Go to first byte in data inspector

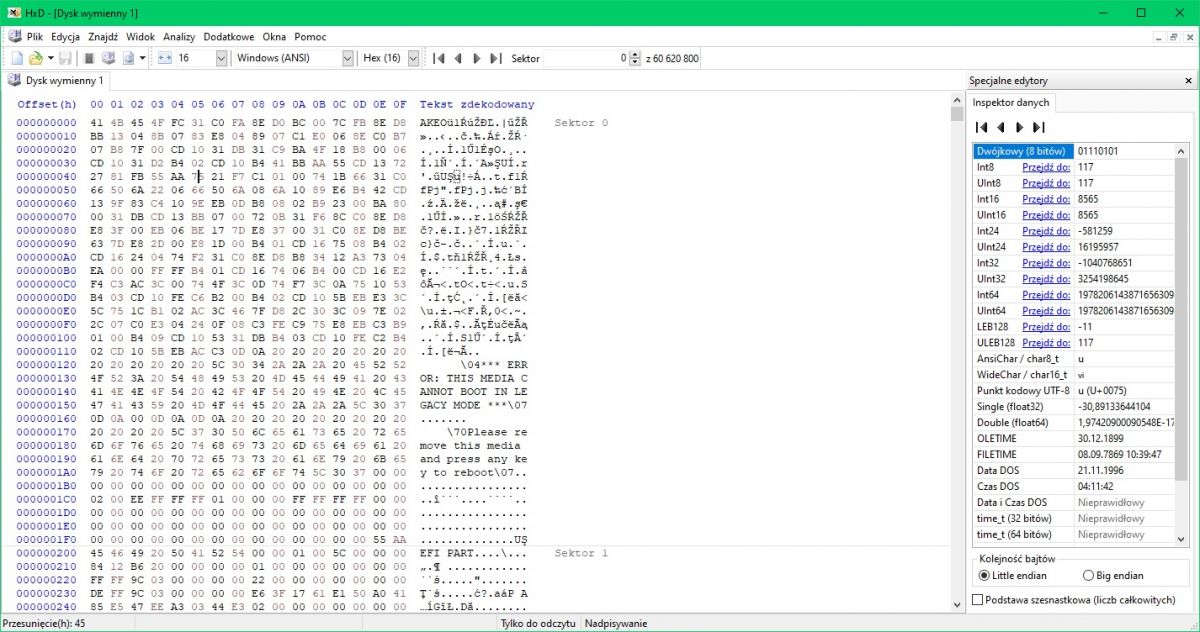click(982, 127)
